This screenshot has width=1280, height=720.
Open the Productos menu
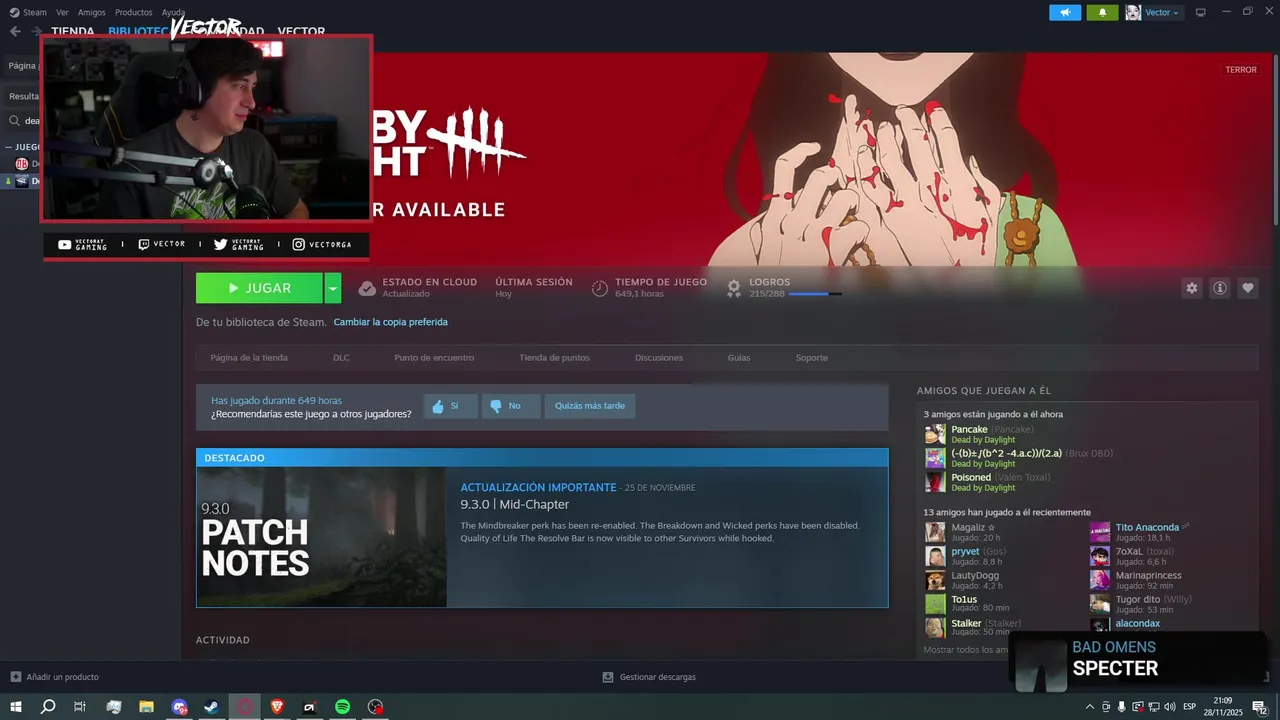coord(133,12)
